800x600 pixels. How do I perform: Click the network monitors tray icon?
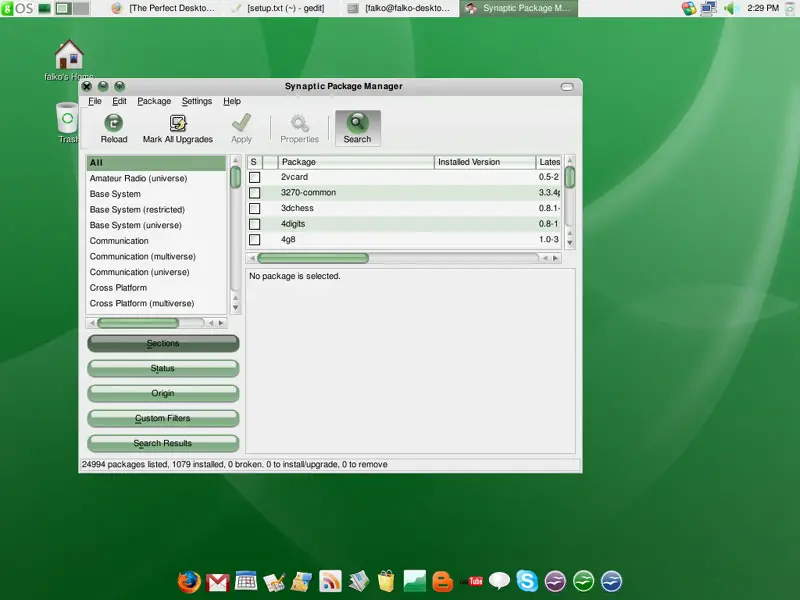pos(709,8)
